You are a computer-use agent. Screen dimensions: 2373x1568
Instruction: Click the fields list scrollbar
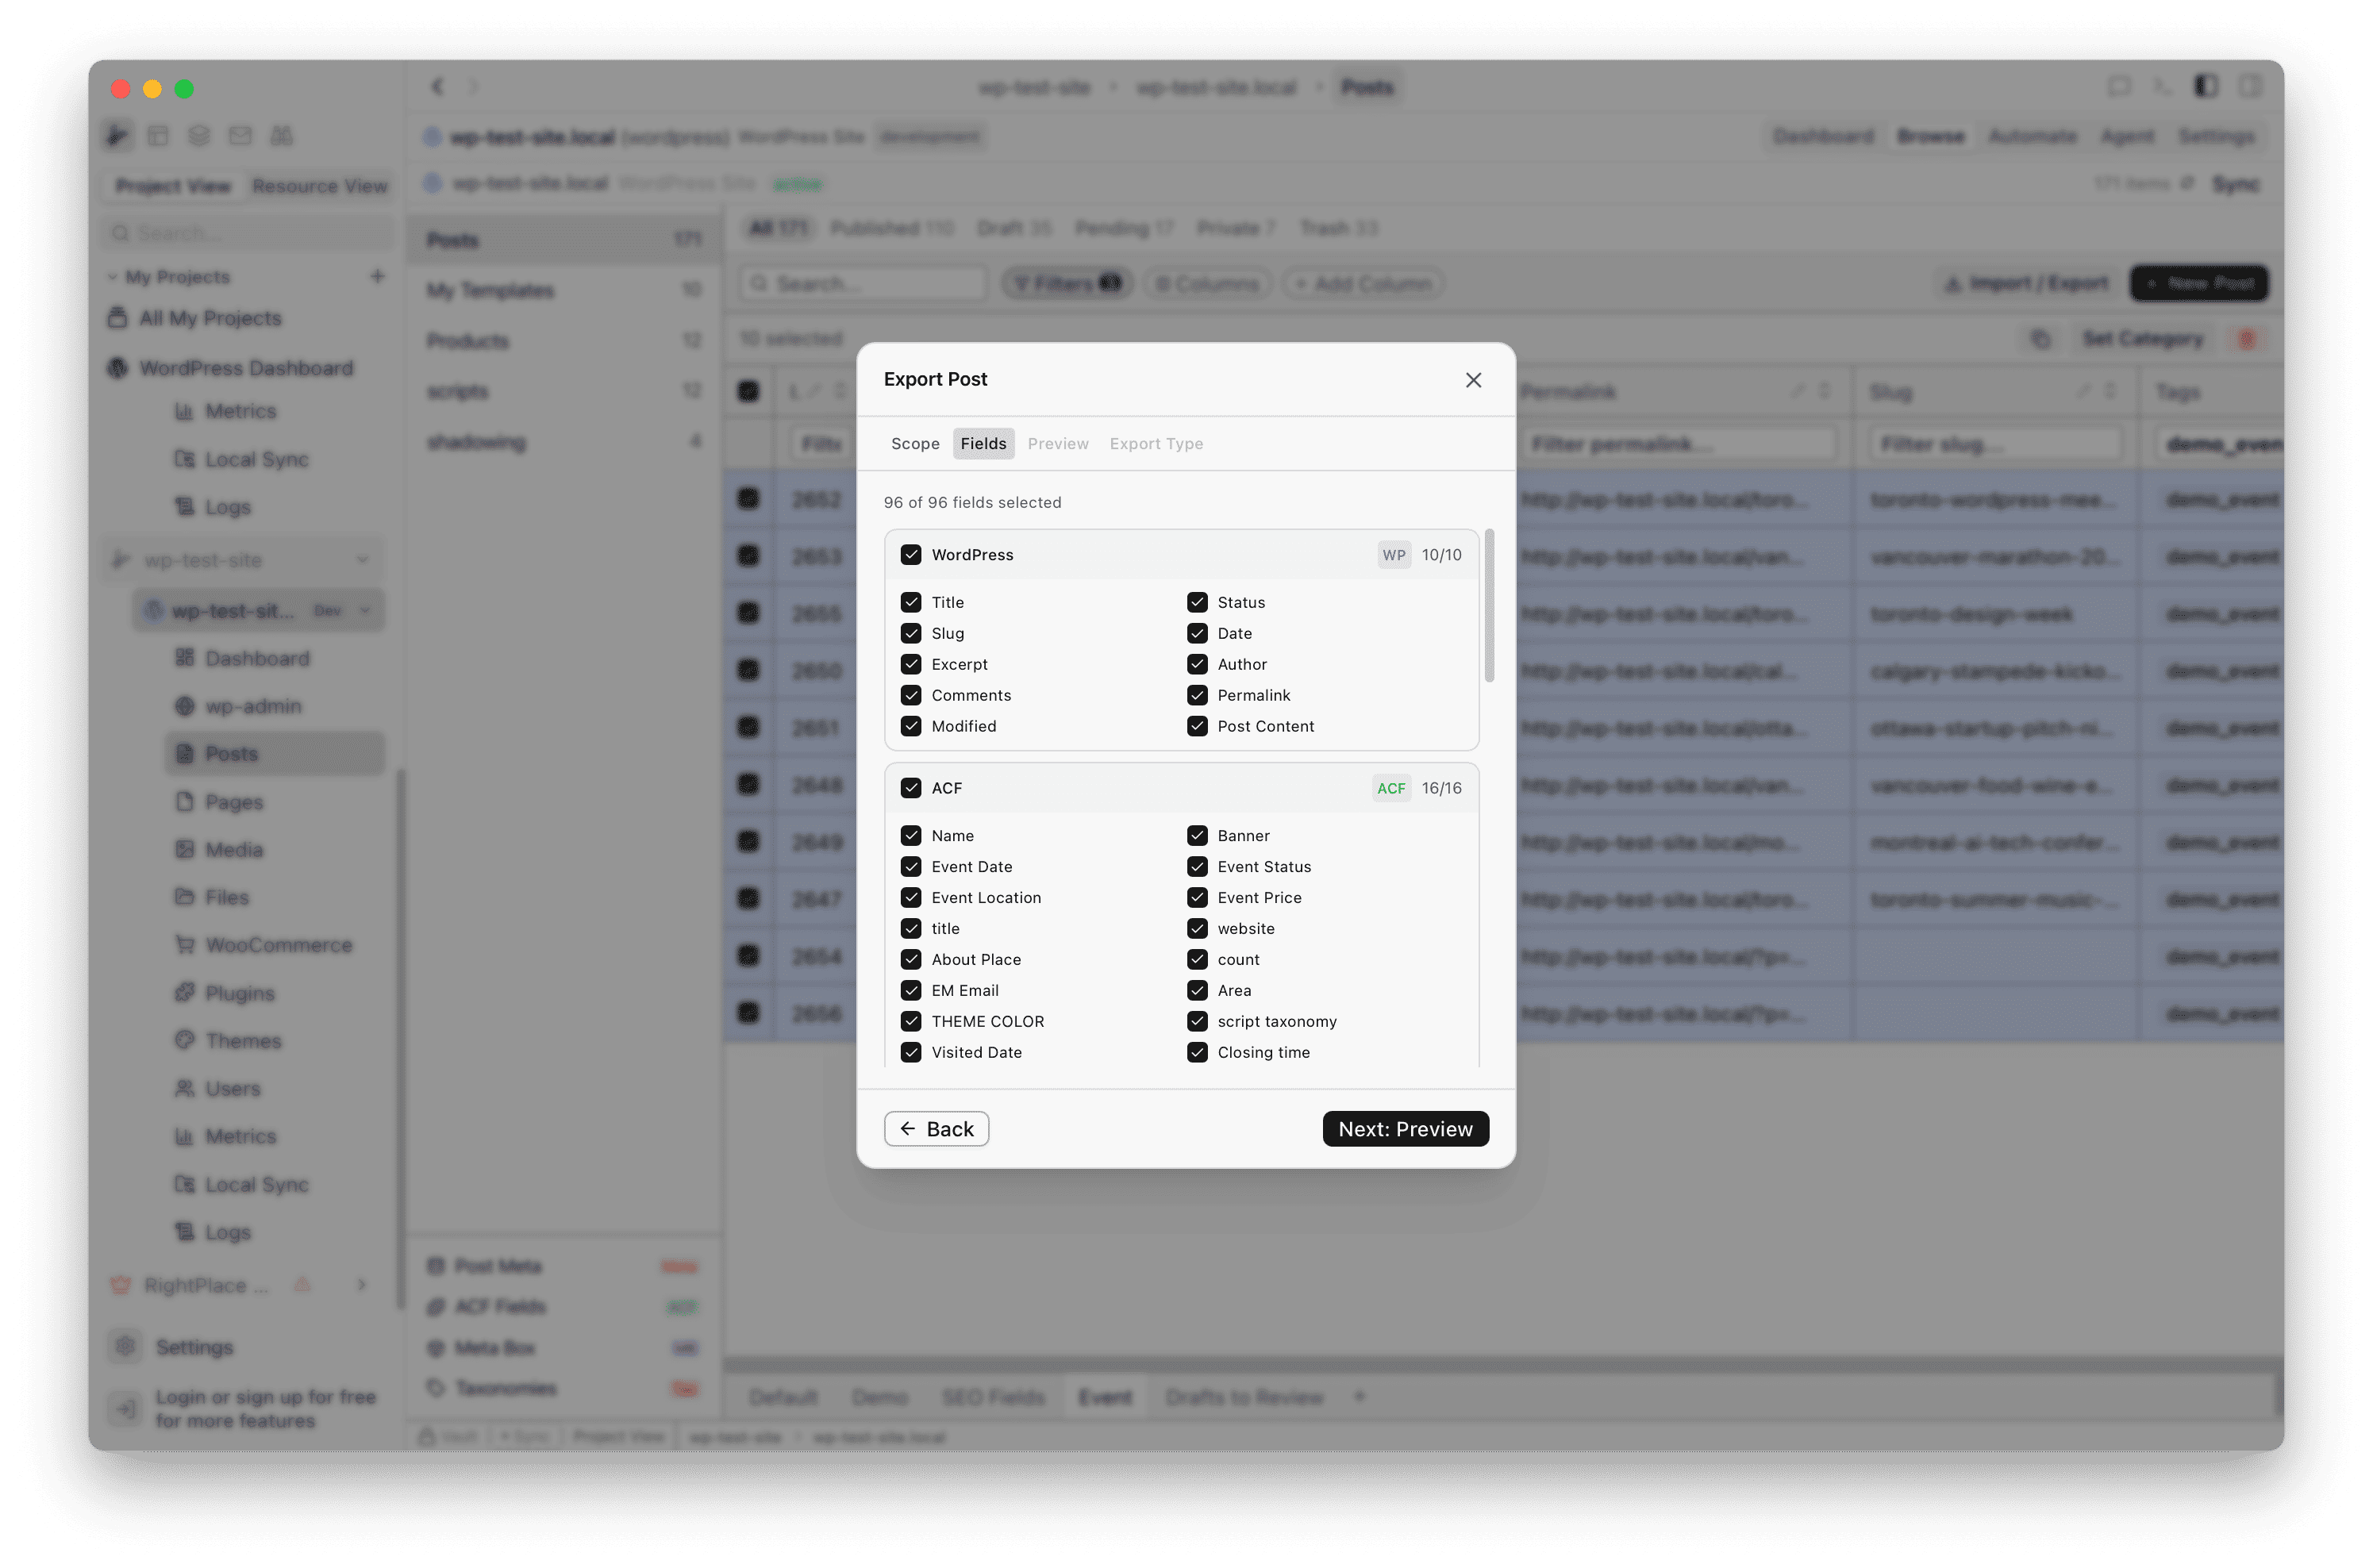1489,606
